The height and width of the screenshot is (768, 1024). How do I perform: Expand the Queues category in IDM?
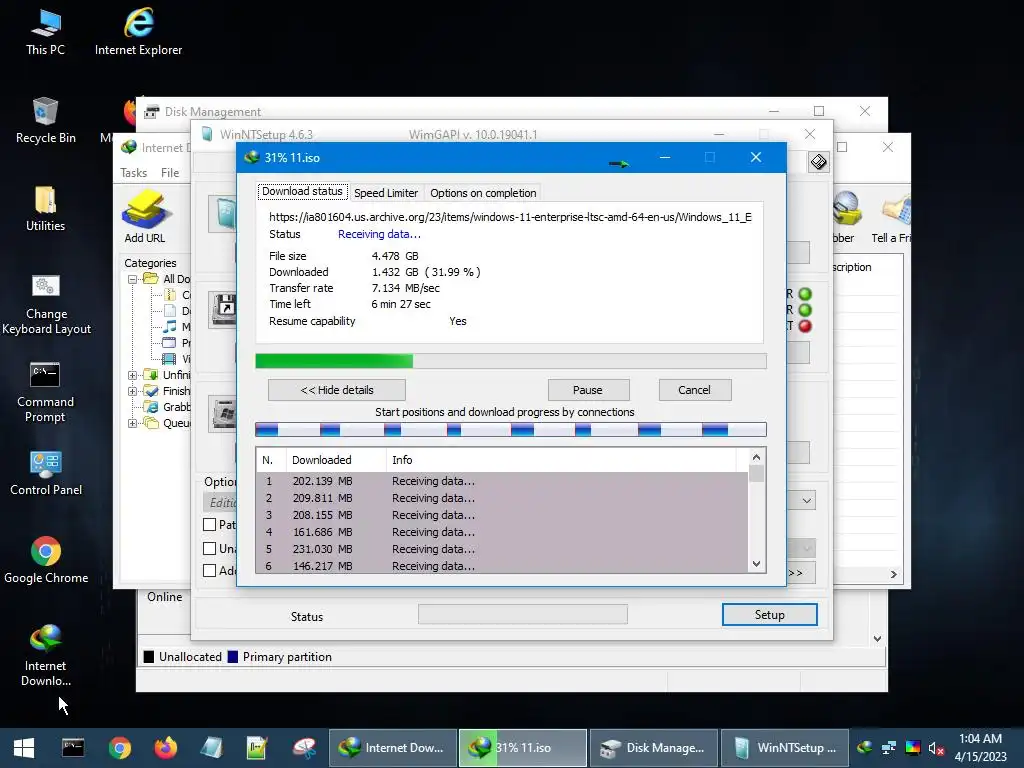[x=133, y=424]
